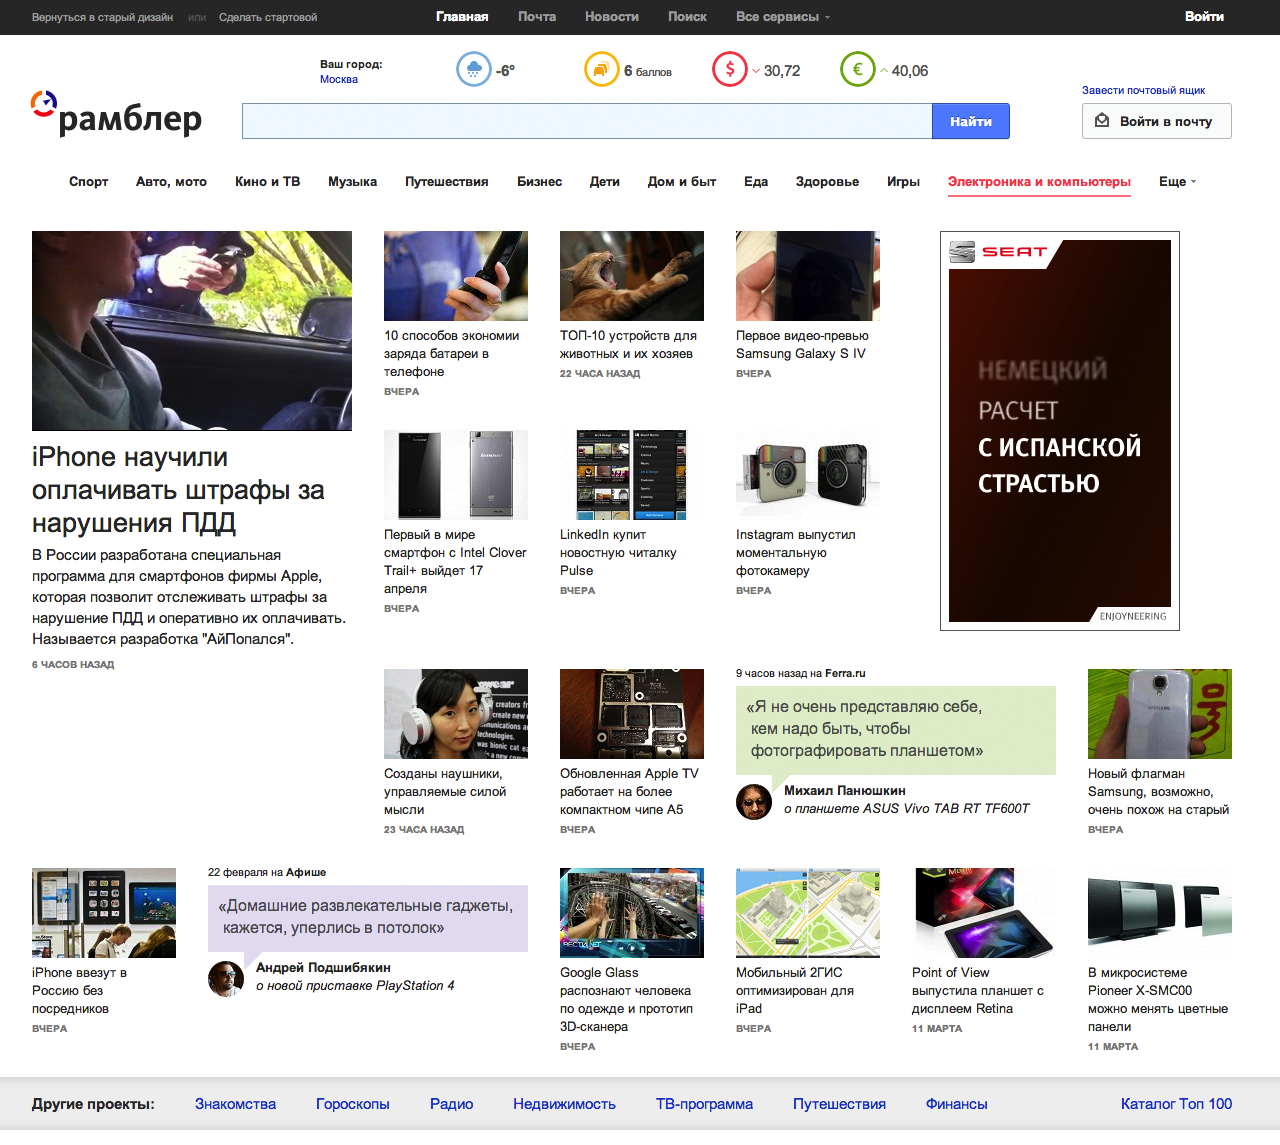Open Pioneer X-SMC00 microsystem thumbnail
1280x1145 pixels.
pos(1160,913)
